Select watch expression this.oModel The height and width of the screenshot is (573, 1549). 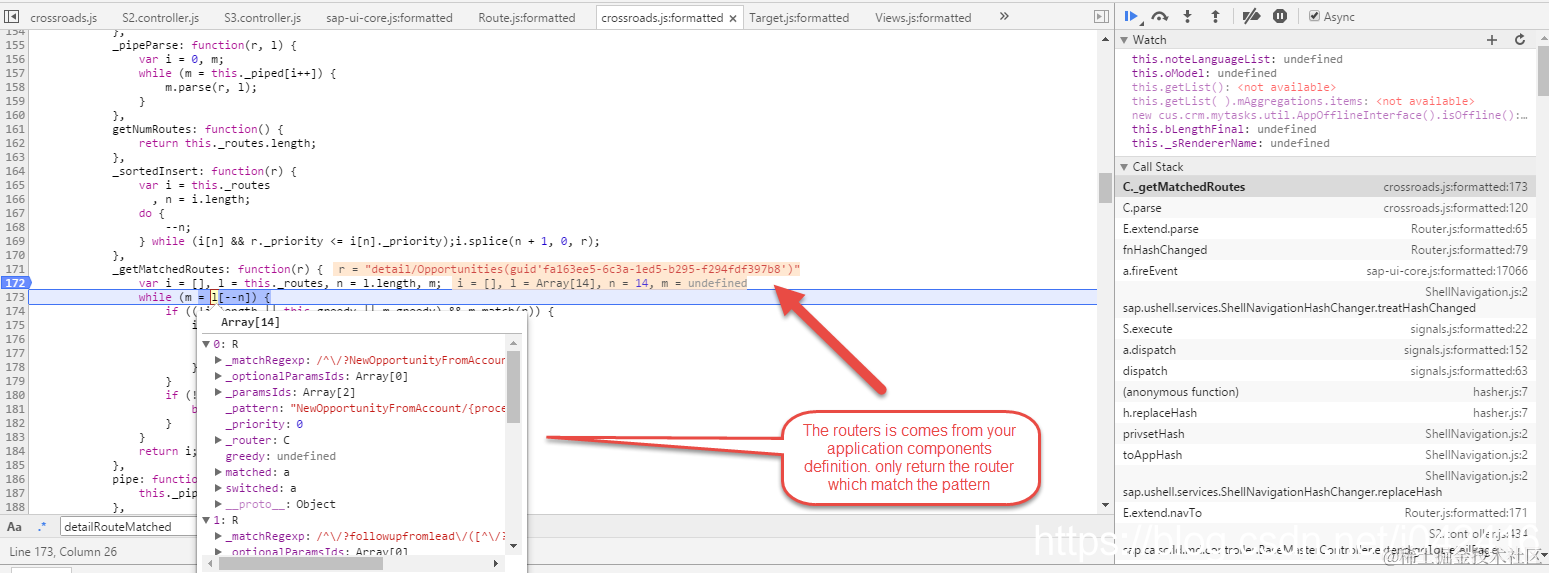pos(1204,73)
